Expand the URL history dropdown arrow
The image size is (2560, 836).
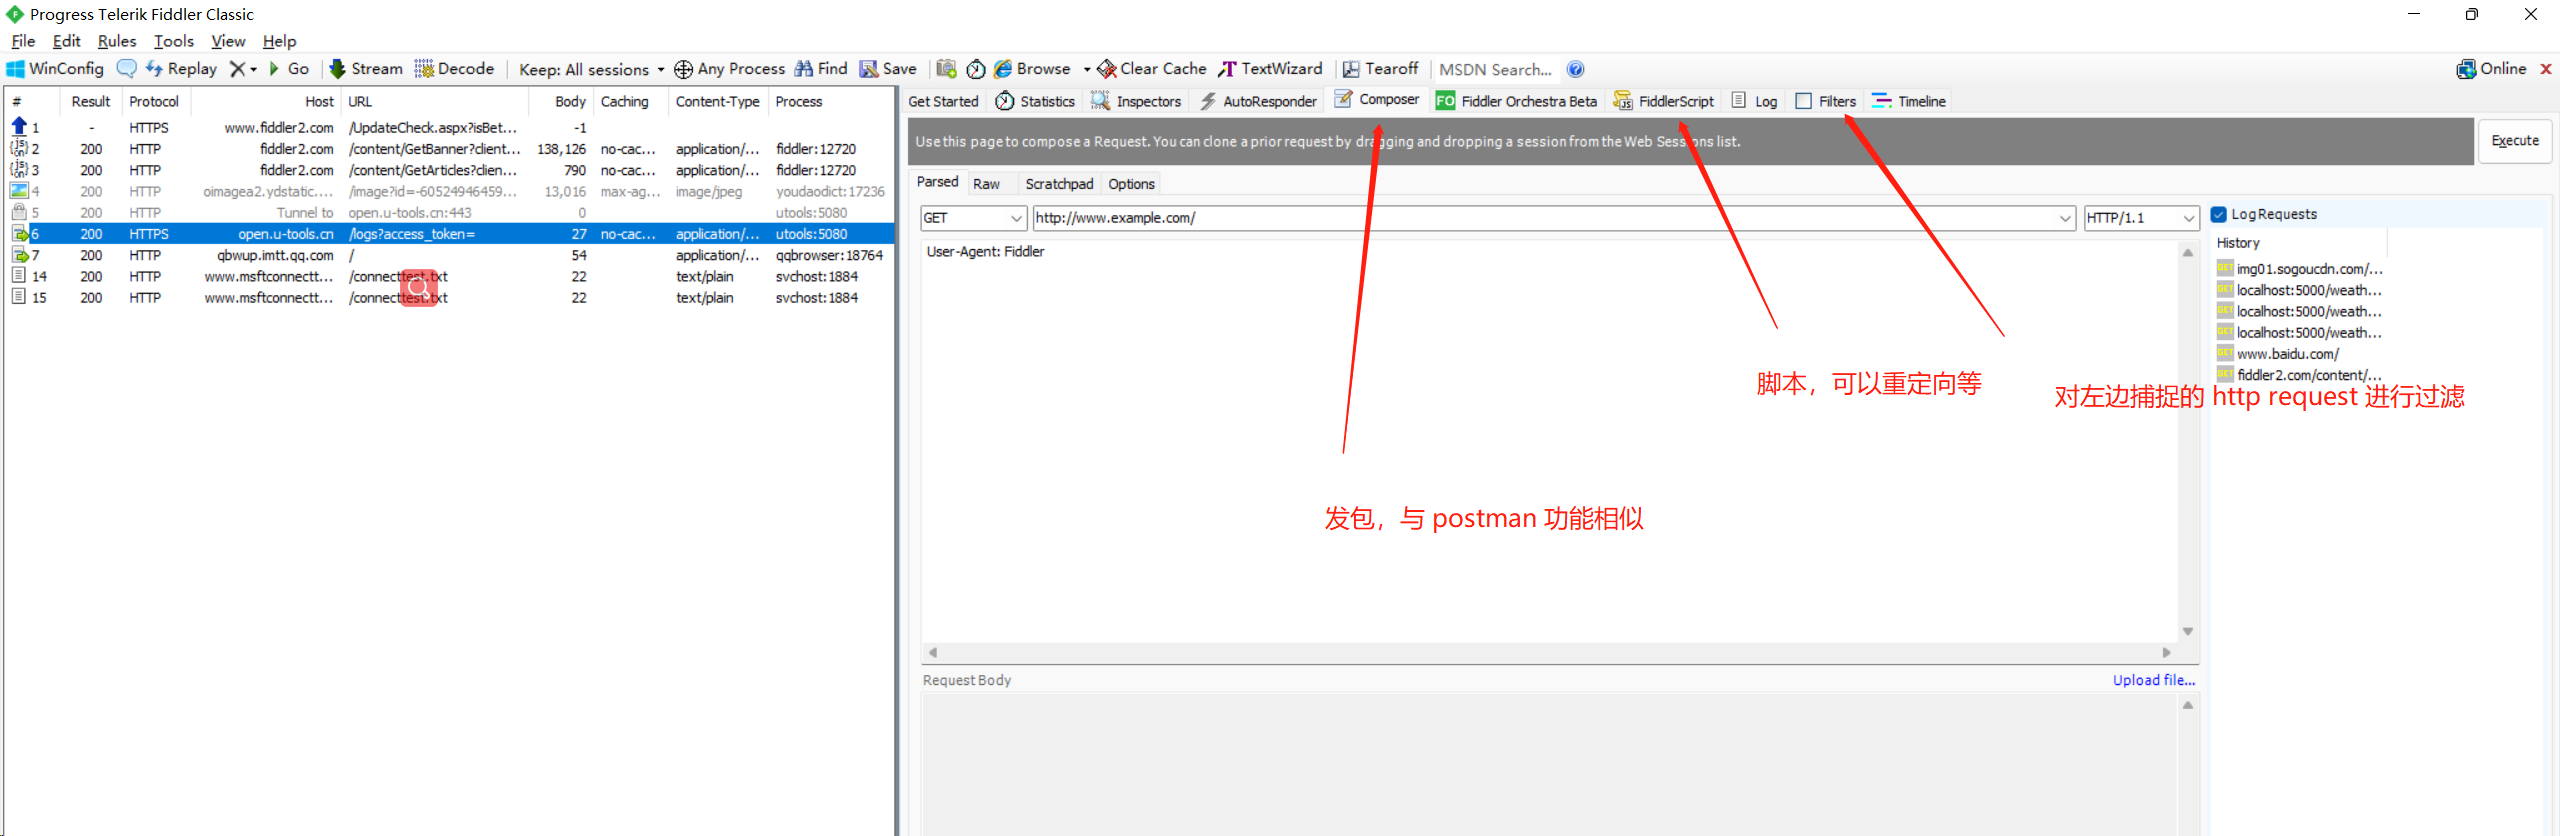click(x=2065, y=218)
